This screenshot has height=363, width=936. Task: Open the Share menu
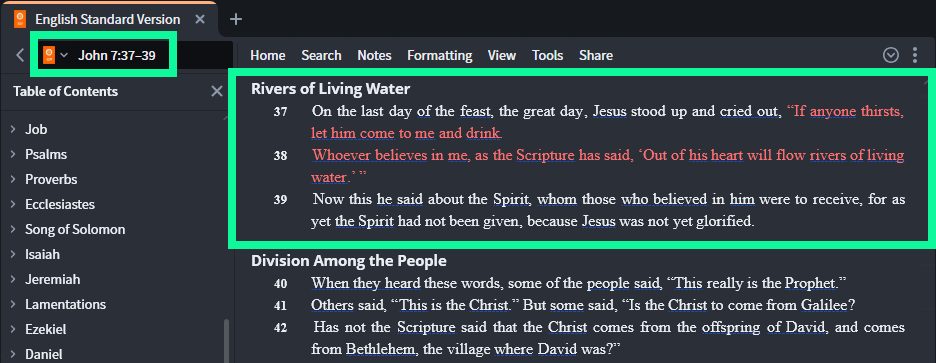(x=596, y=56)
